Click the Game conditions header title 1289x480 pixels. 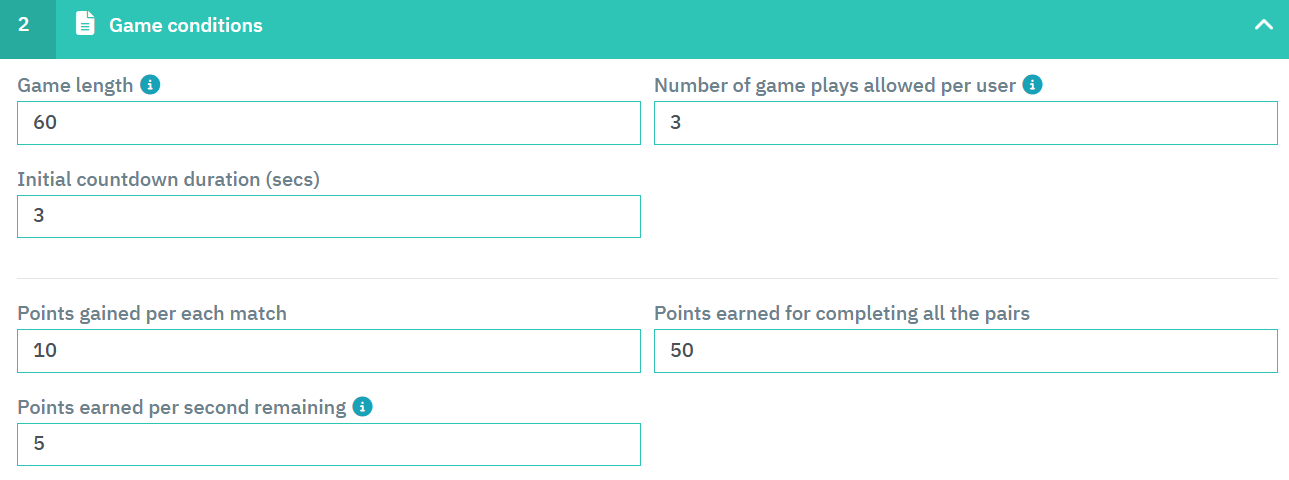pos(185,25)
